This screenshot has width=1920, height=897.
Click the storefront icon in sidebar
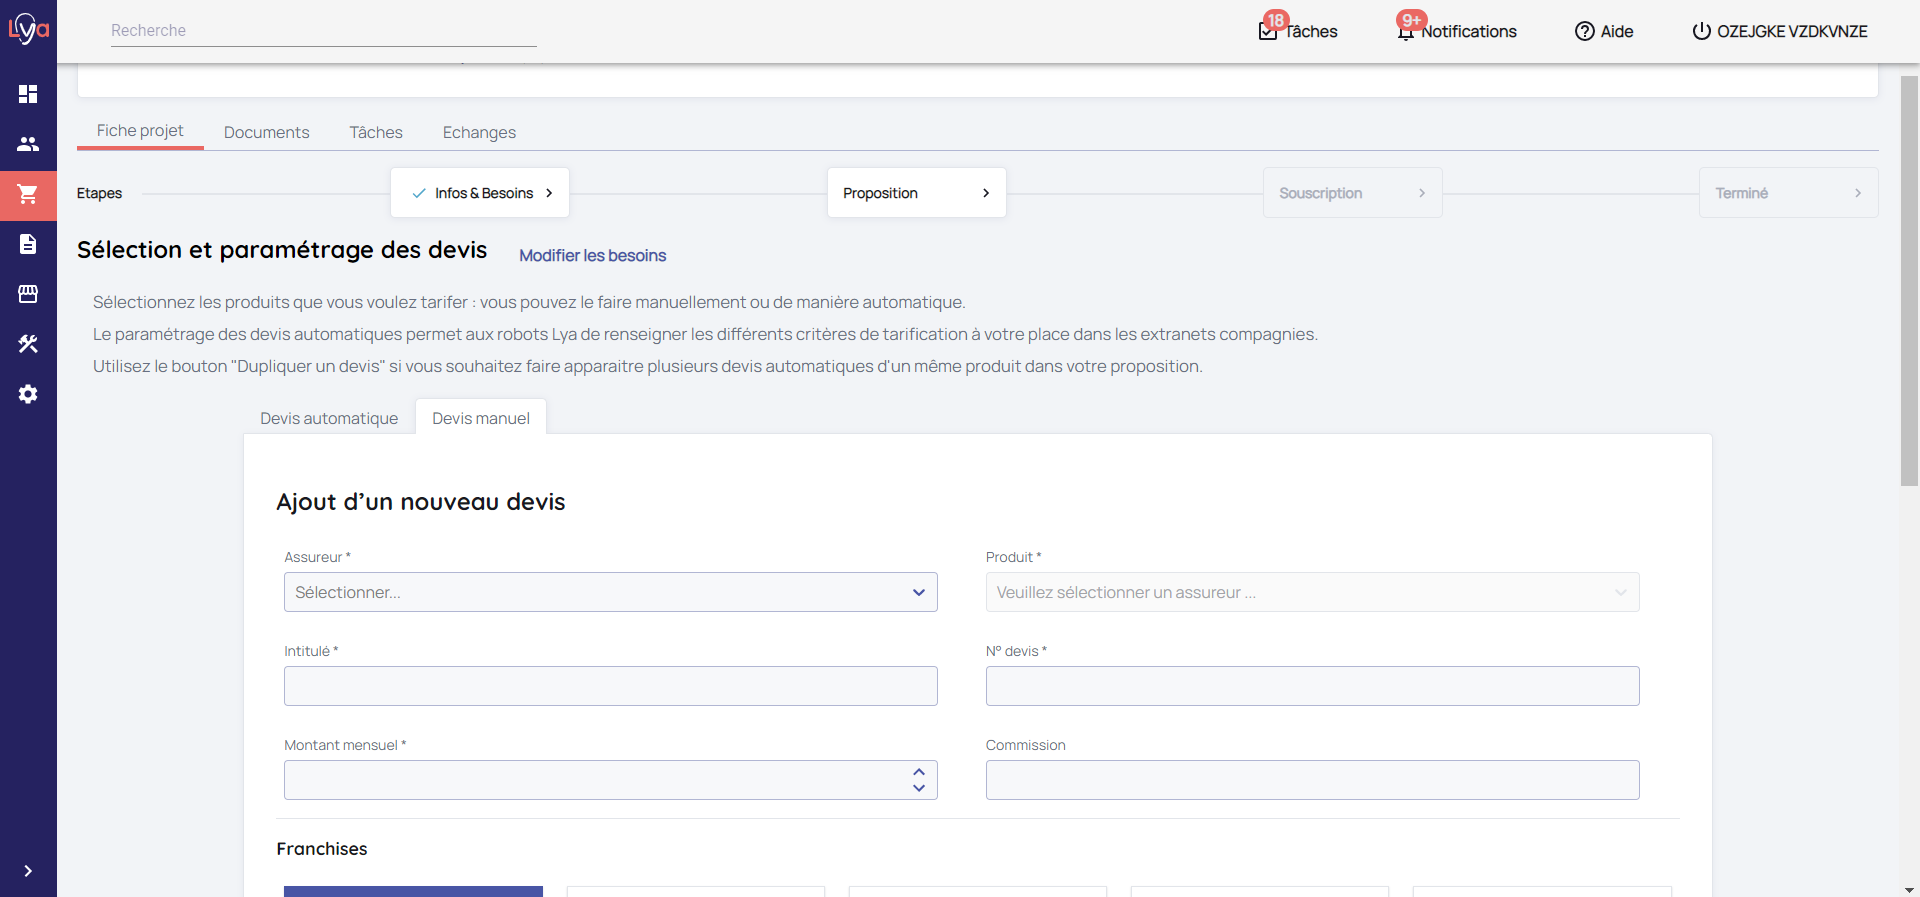coord(28,294)
